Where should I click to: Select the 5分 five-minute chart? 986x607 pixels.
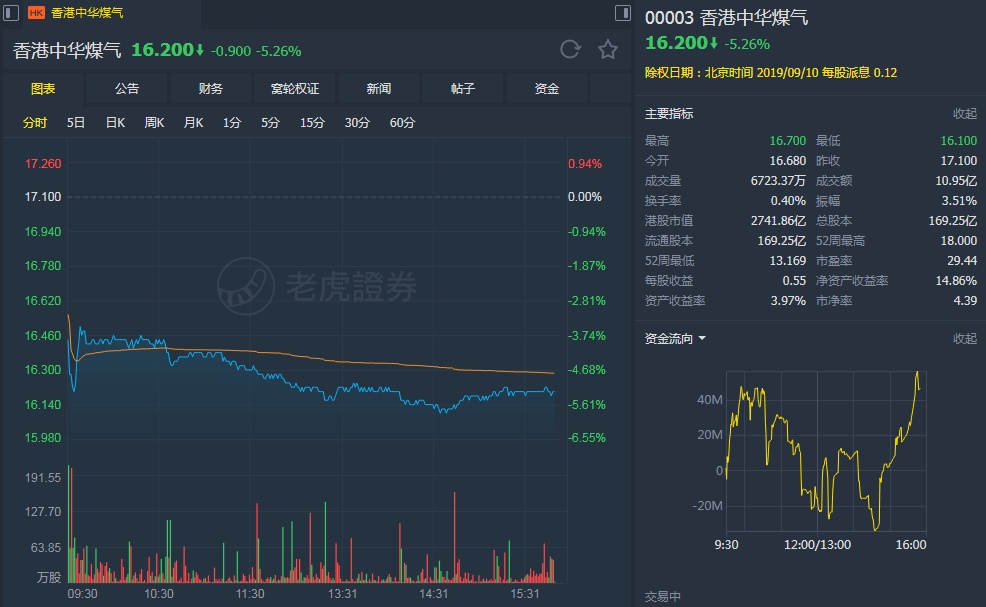click(270, 123)
